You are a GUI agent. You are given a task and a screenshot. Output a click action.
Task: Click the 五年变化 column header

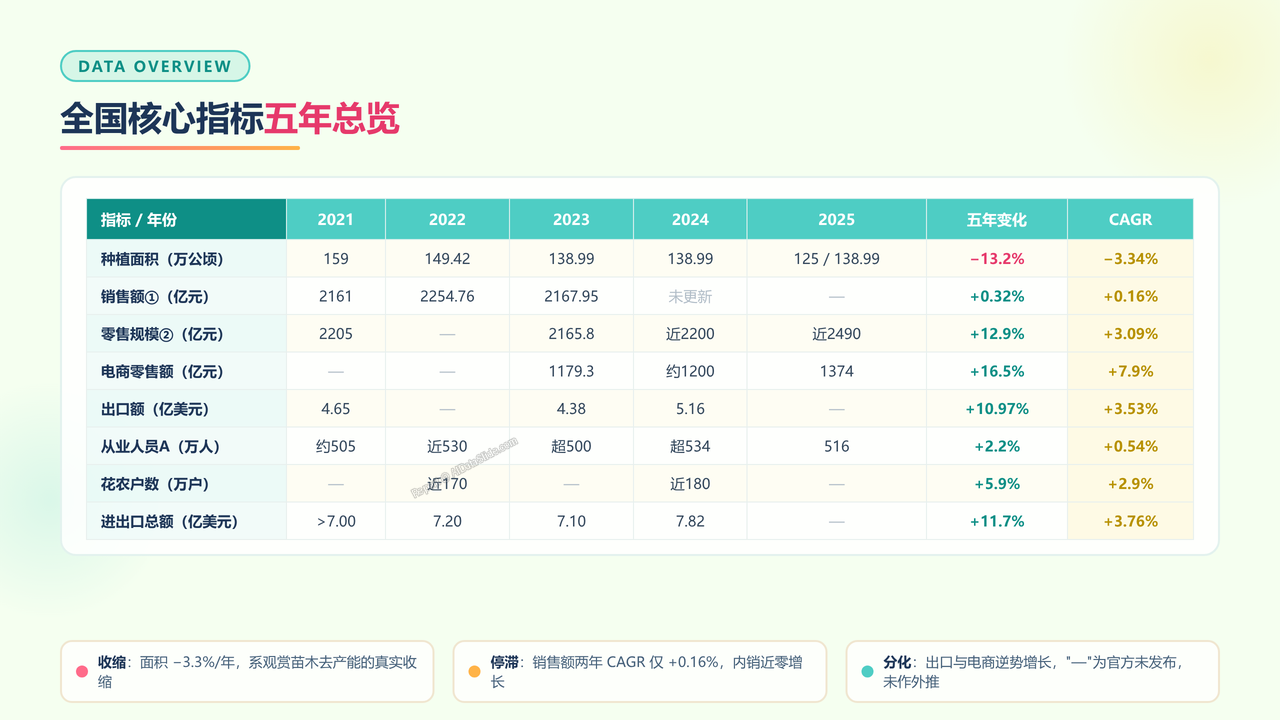point(997,219)
